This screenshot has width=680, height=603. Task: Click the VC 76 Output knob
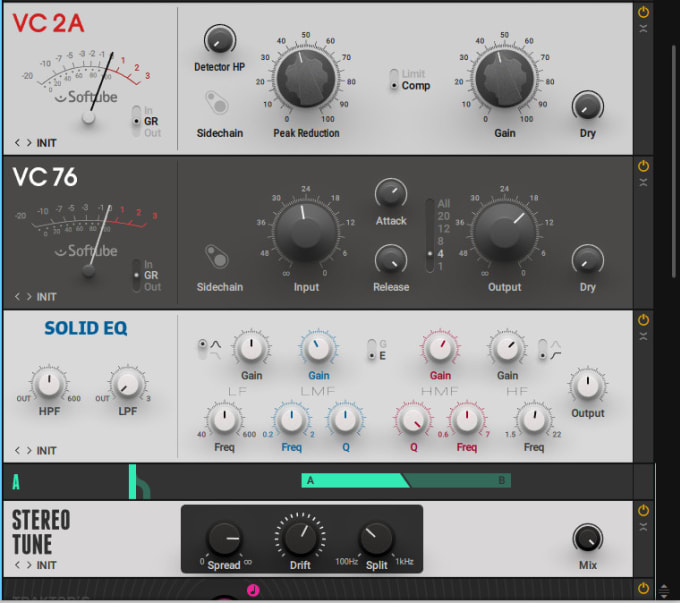click(x=504, y=233)
